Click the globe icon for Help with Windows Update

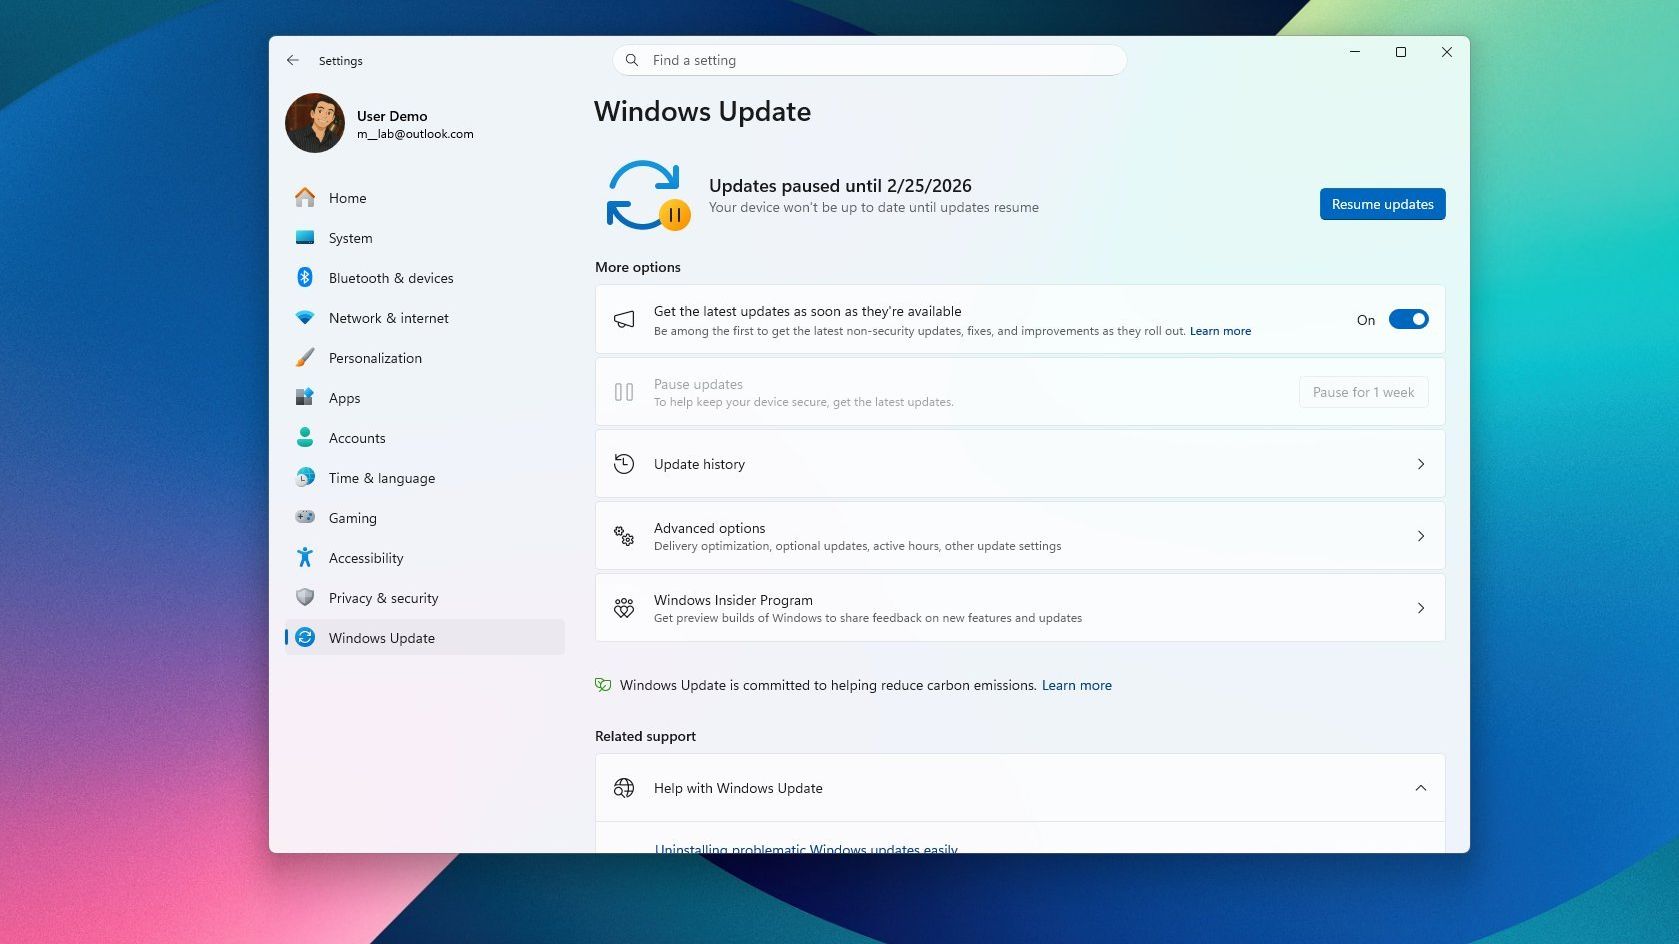coord(624,788)
